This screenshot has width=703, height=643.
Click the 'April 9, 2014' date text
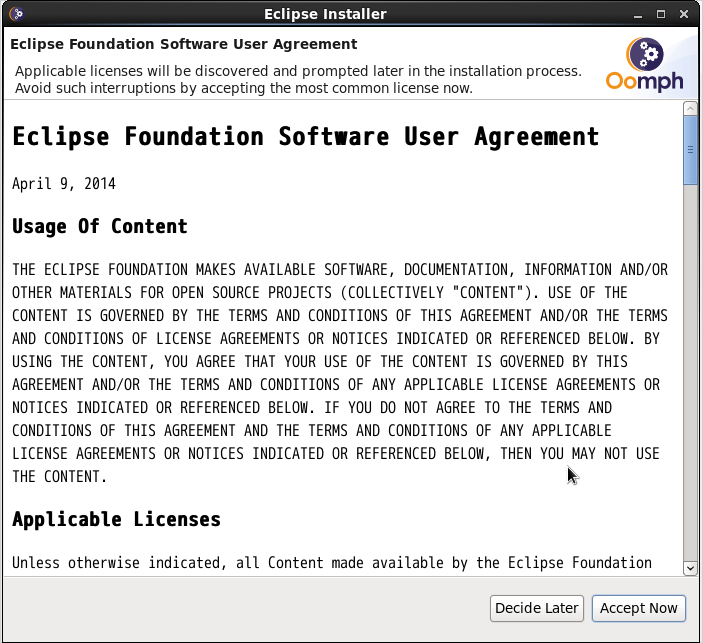pyautogui.click(x=64, y=184)
